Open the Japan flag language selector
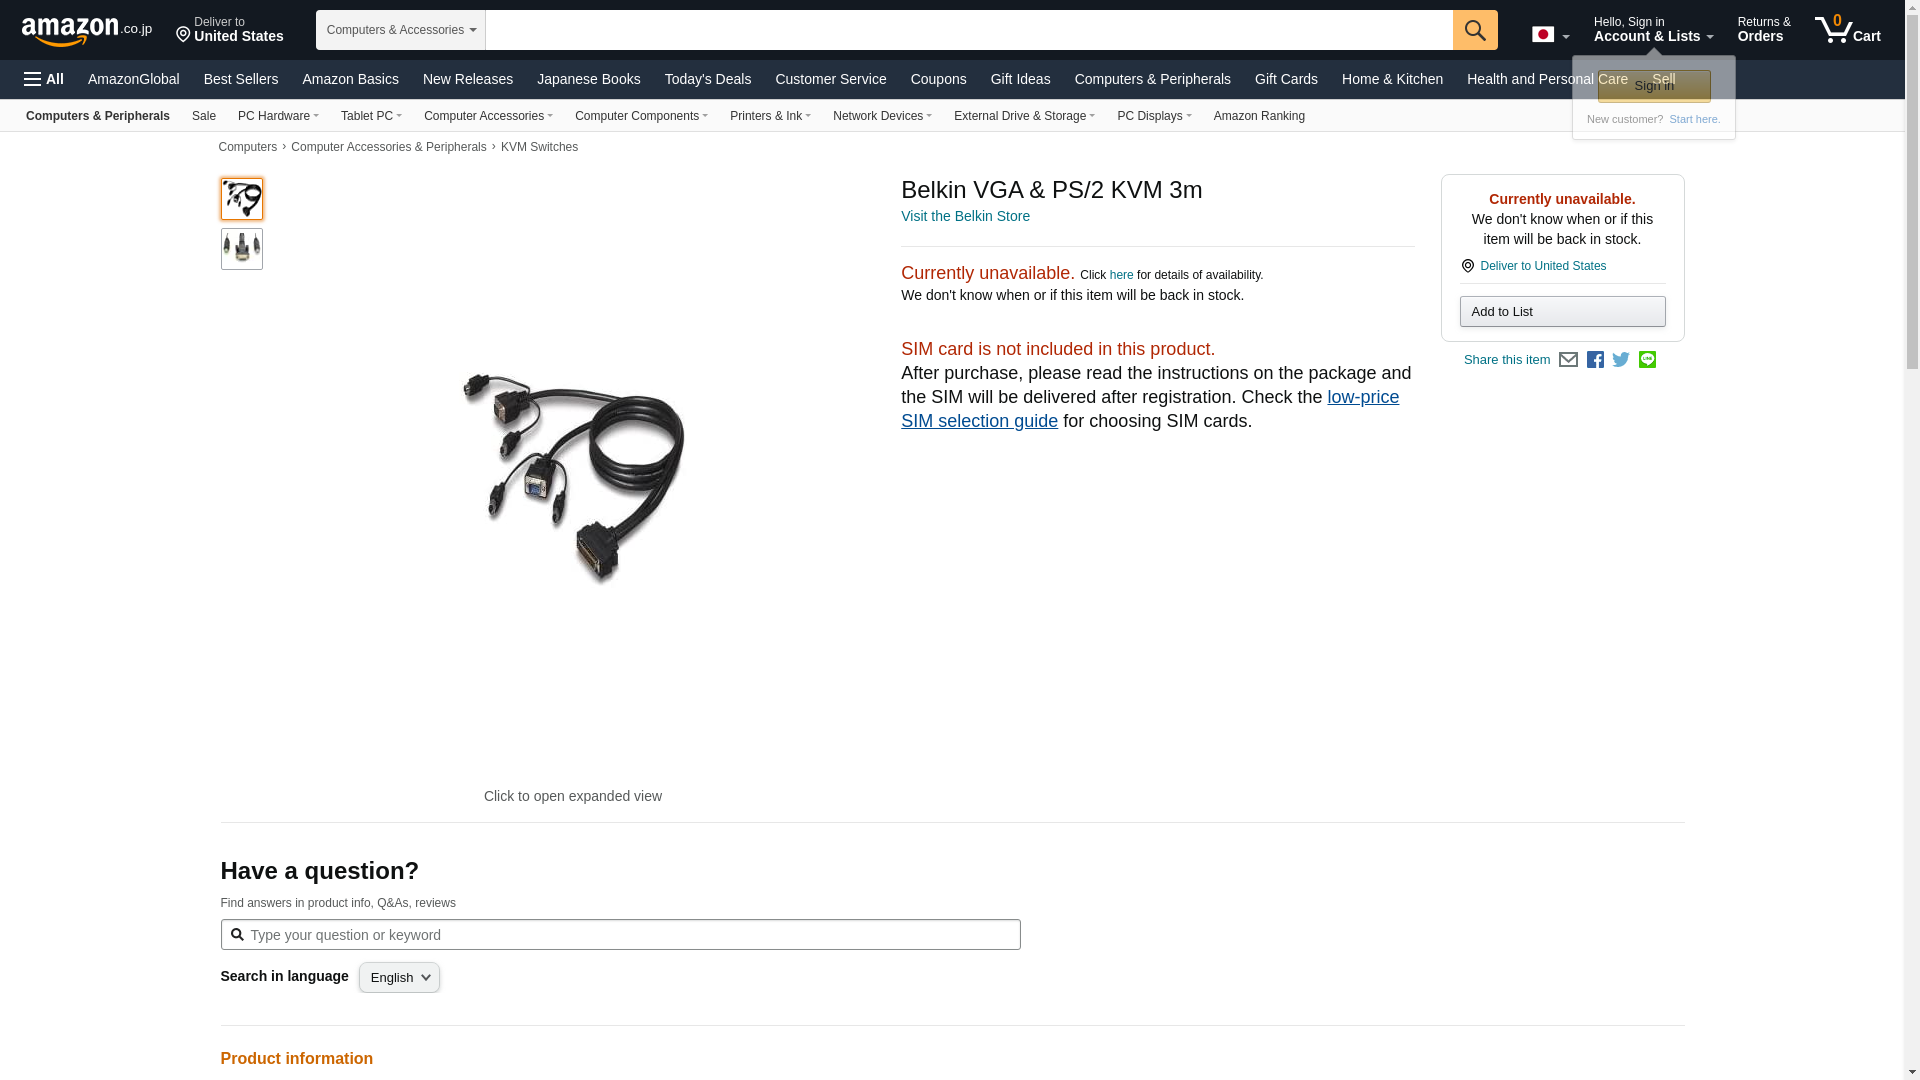The width and height of the screenshot is (1920, 1080). coord(1550,34)
